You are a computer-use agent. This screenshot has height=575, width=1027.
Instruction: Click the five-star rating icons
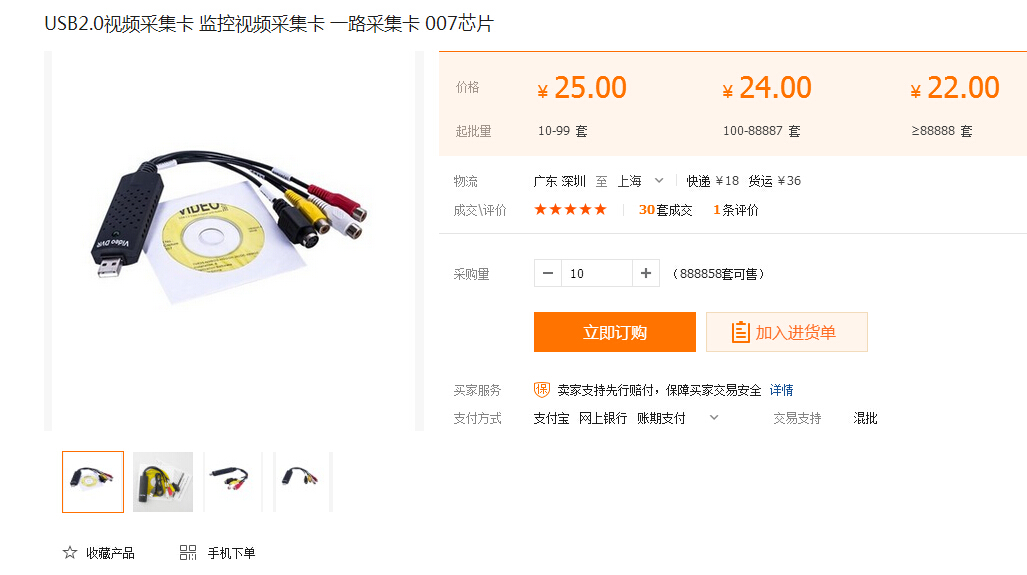(570, 210)
